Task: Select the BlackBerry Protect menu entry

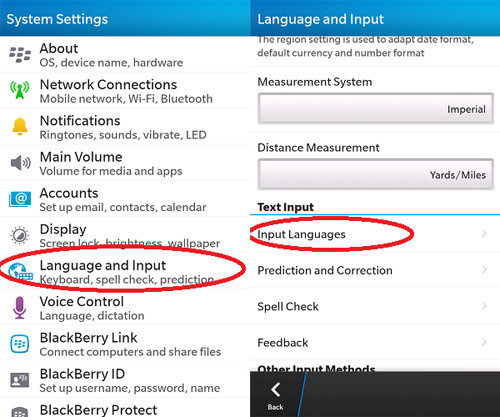Action: (125, 408)
